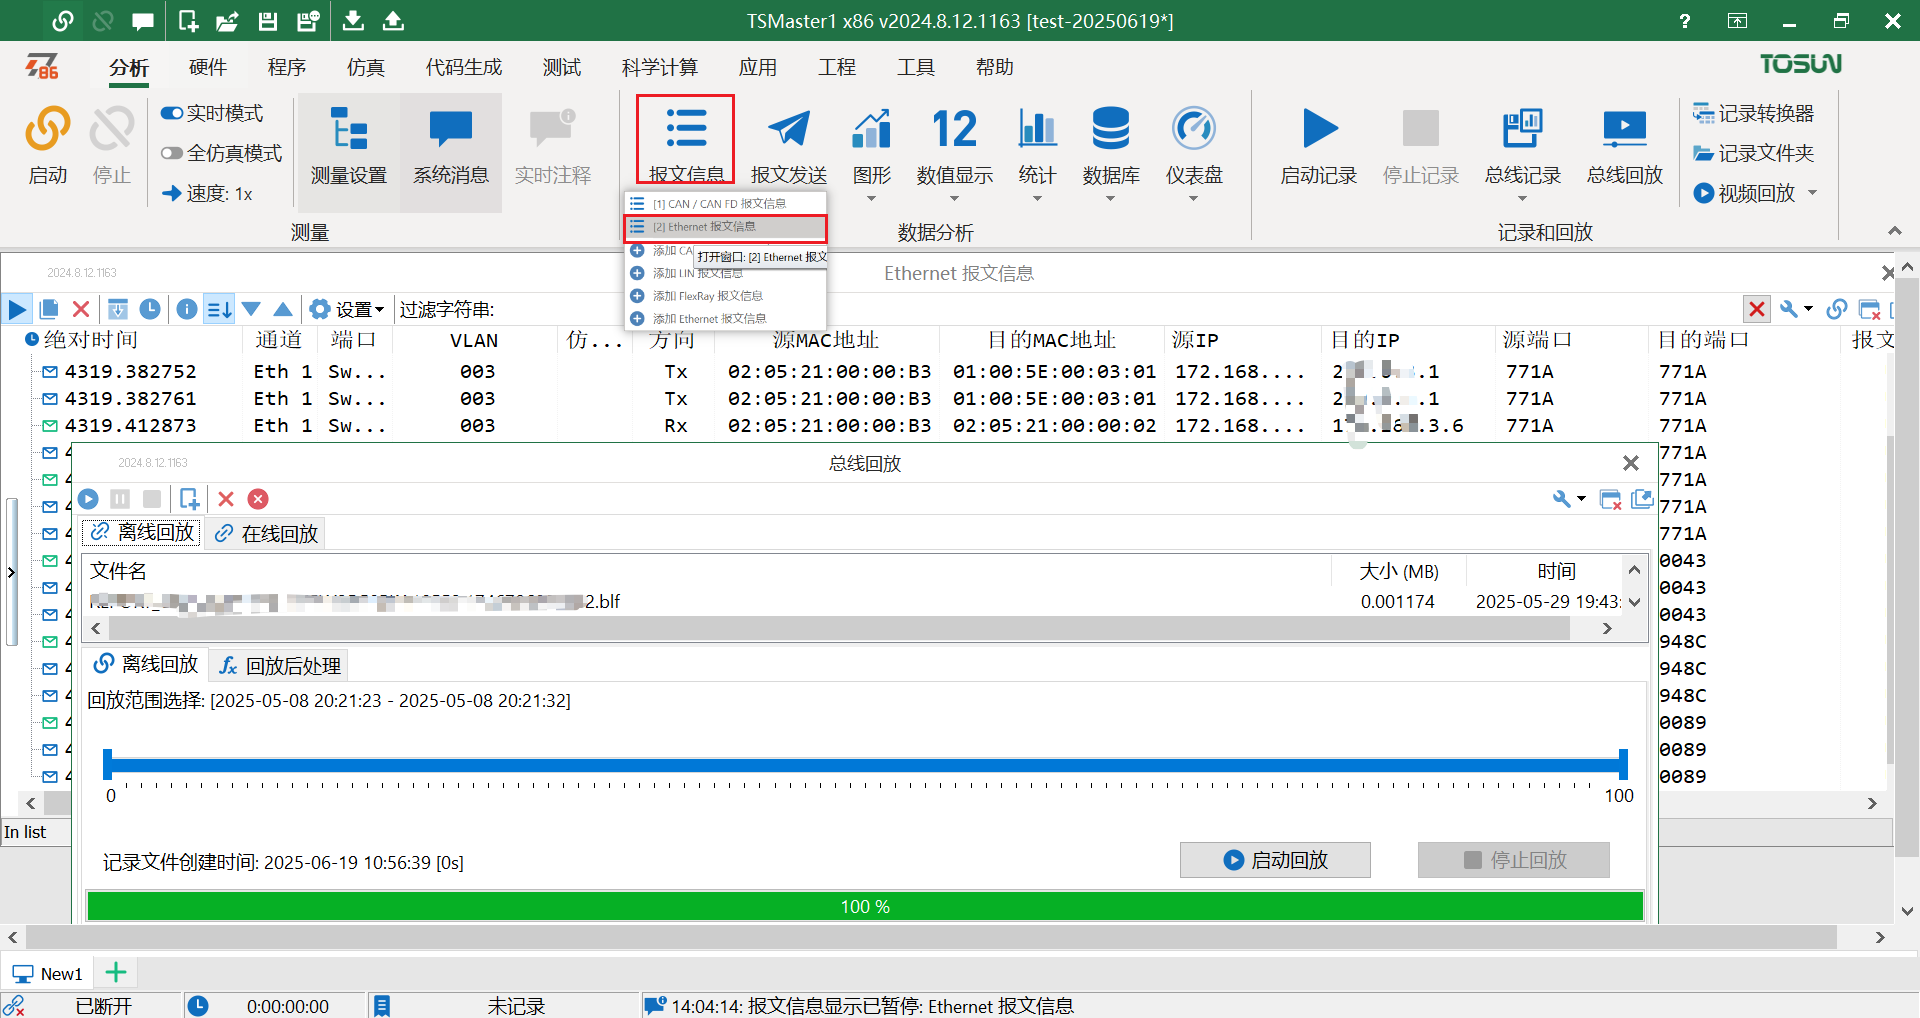This screenshot has height=1018, width=1920.
Task: Click copy icon in Ethernet message toolbar
Action: [49, 309]
